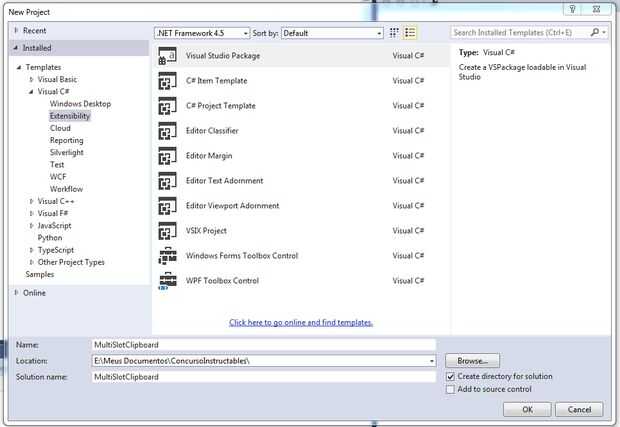Select the Visual Studio Package template icon
The width and height of the screenshot is (620, 427).
pos(167,56)
